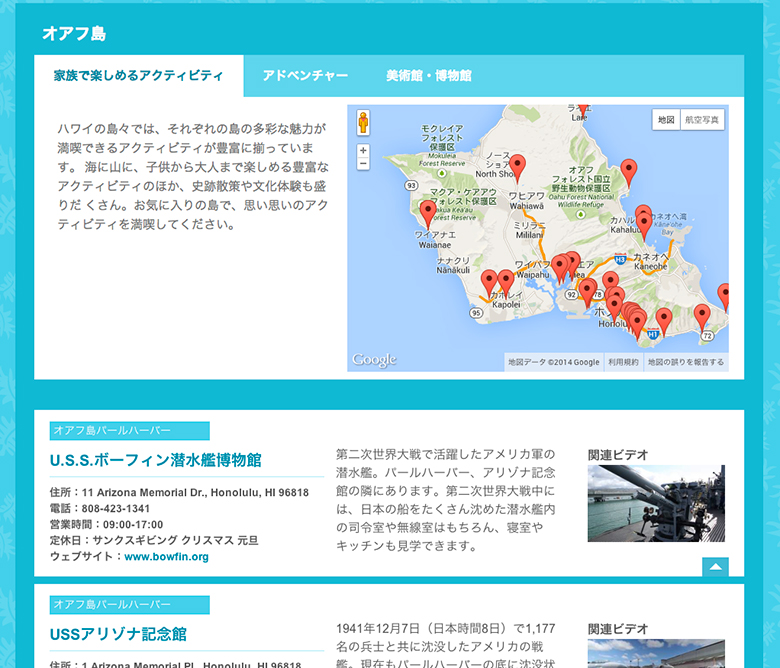Image resolution: width=780 pixels, height=668 pixels.
Task: Open the 美術館・博物館 tab
Action: 428,76
